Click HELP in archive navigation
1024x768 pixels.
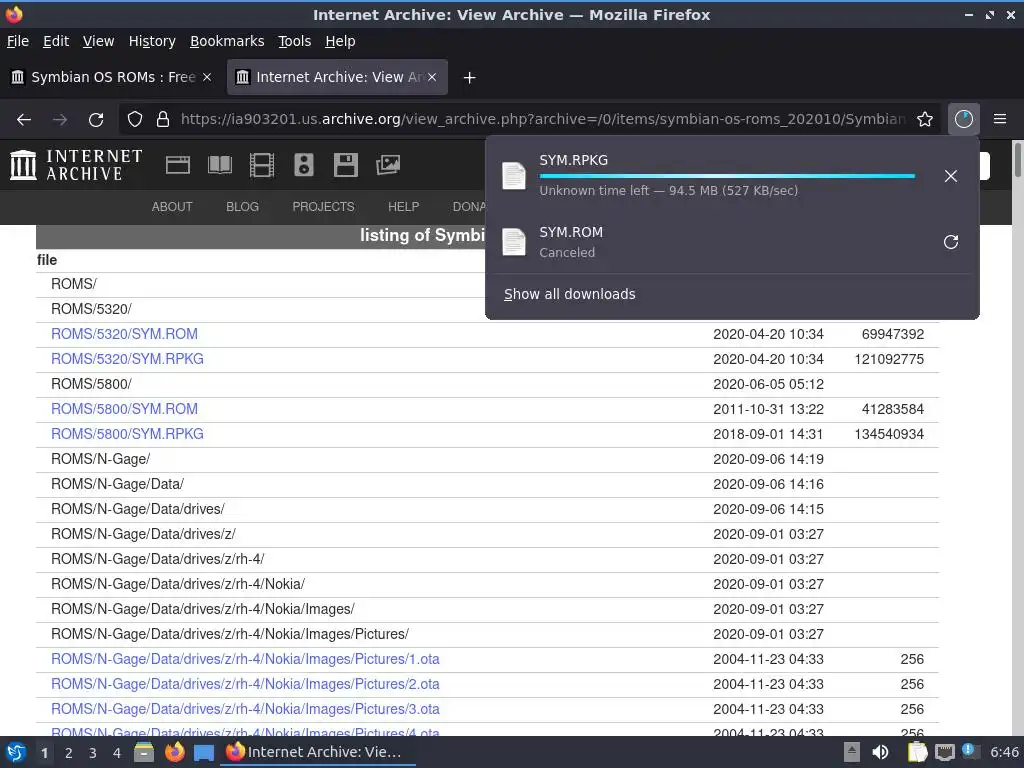click(404, 207)
